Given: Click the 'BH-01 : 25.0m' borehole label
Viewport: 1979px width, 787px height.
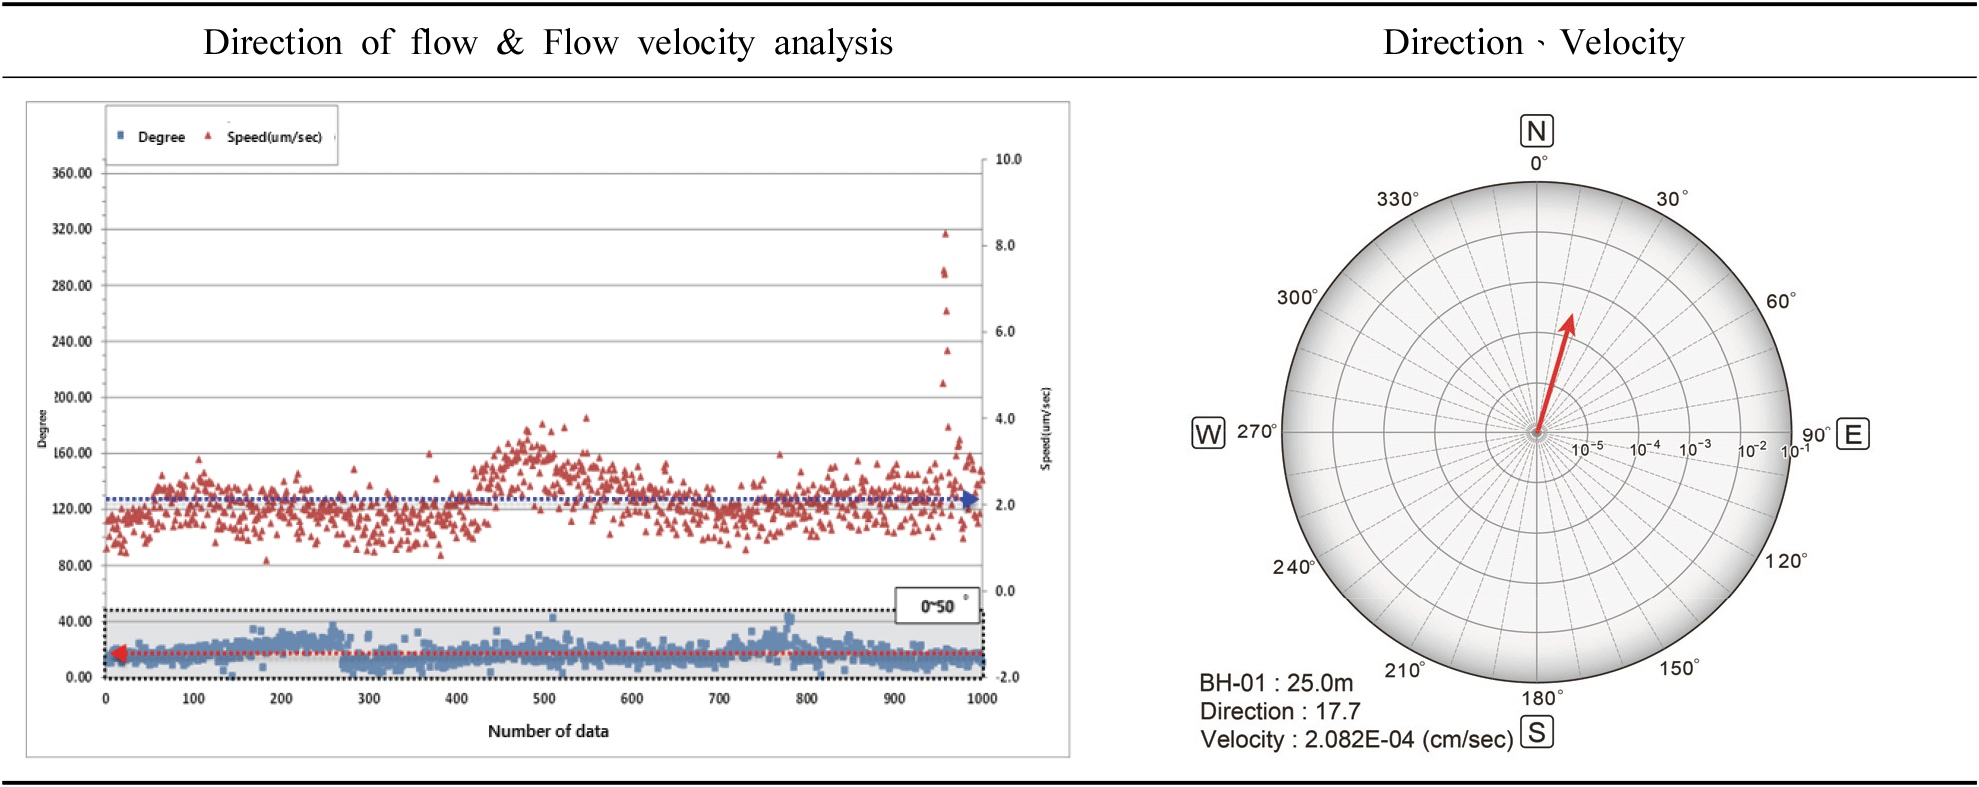Looking at the screenshot, I should (x=1276, y=683).
